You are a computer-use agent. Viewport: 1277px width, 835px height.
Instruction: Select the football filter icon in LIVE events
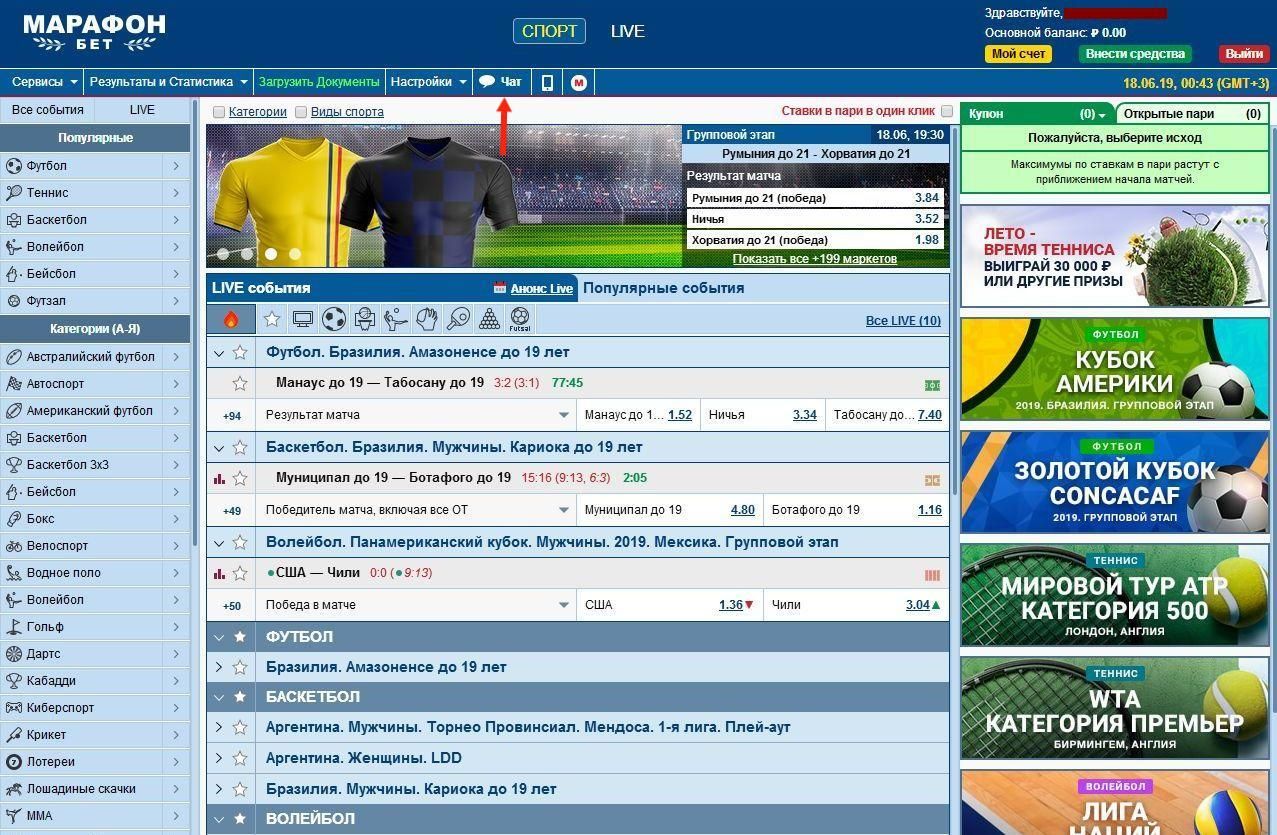coord(334,320)
